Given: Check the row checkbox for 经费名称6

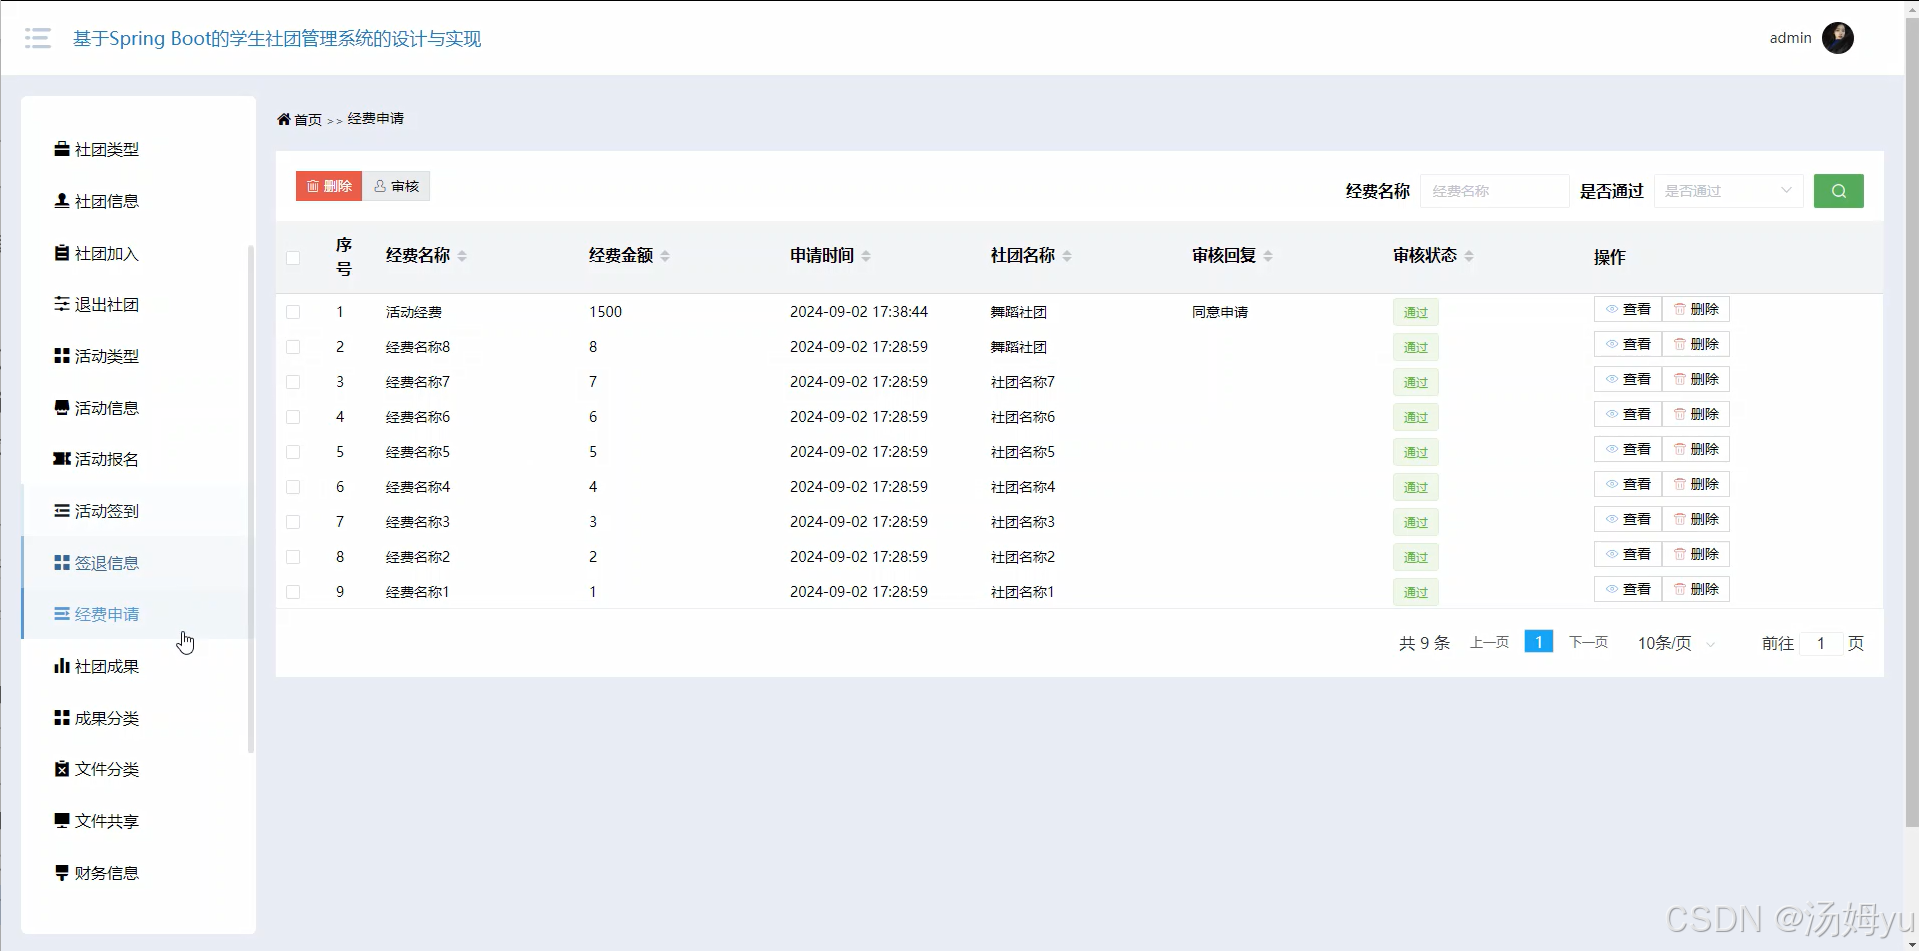Looking at the screenshot, I should click(x=293, y=417).
